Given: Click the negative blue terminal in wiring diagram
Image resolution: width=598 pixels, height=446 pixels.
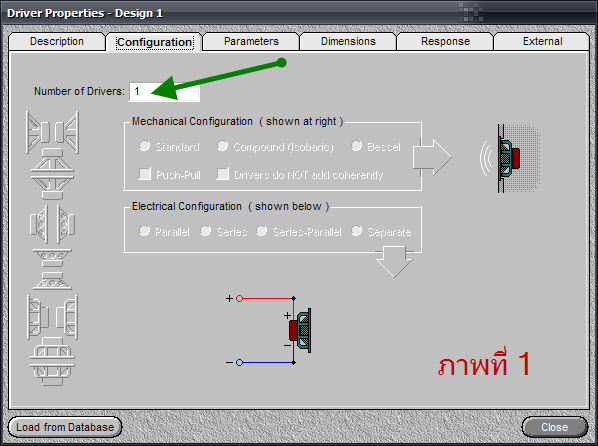Looking at the screenshot, I should coord(240,362).
